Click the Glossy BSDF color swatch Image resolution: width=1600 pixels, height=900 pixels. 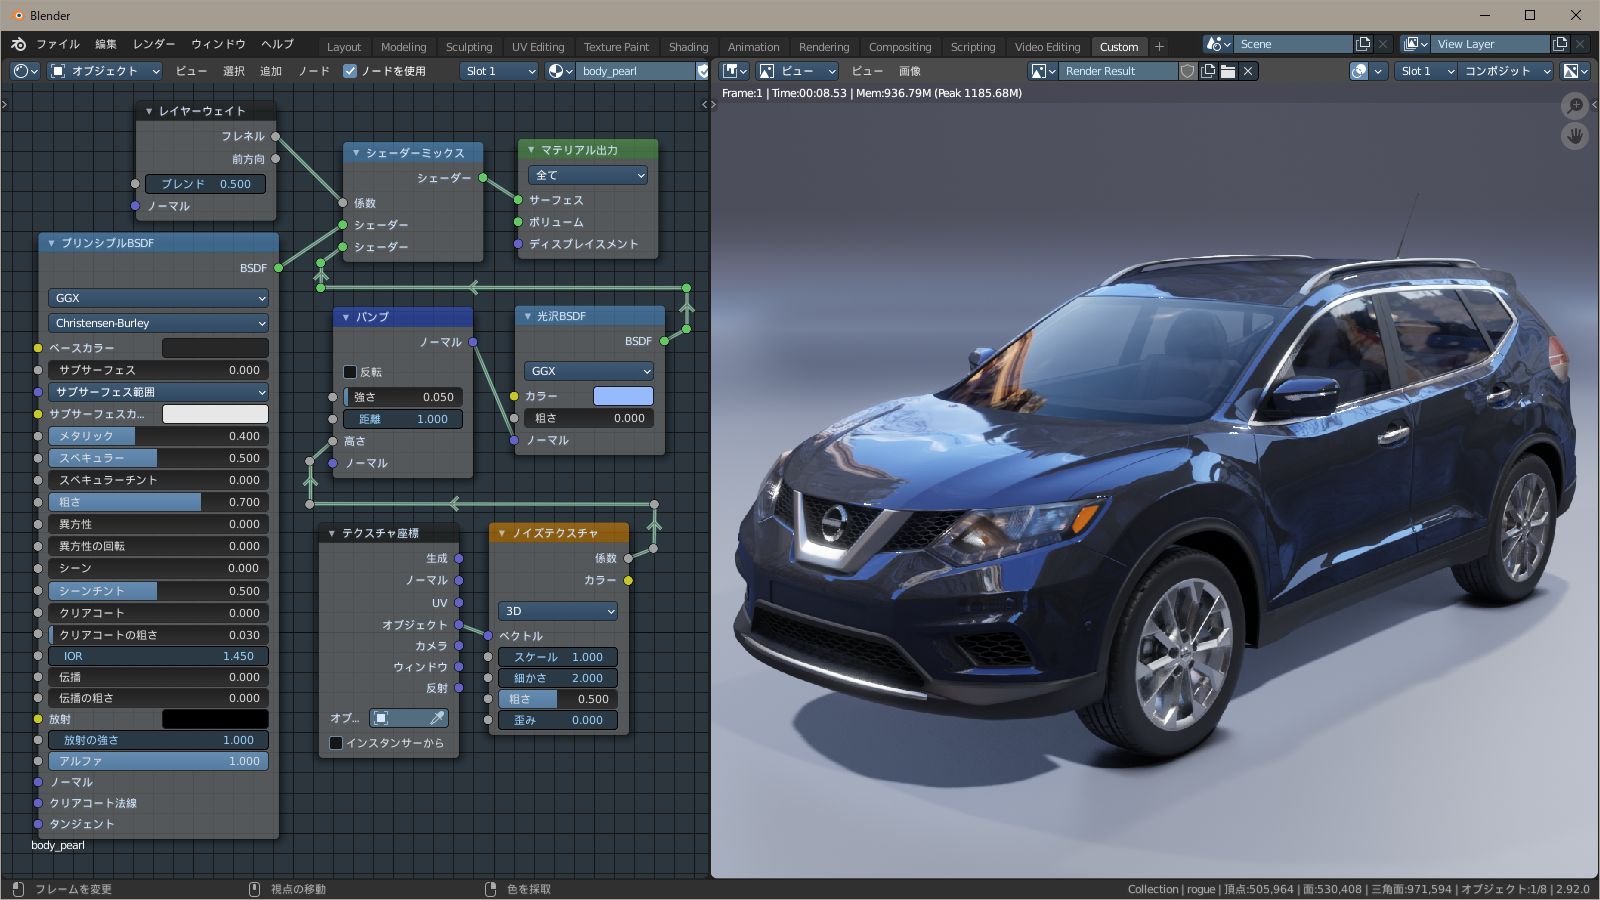pyautogui.click(x=623, y=396)
